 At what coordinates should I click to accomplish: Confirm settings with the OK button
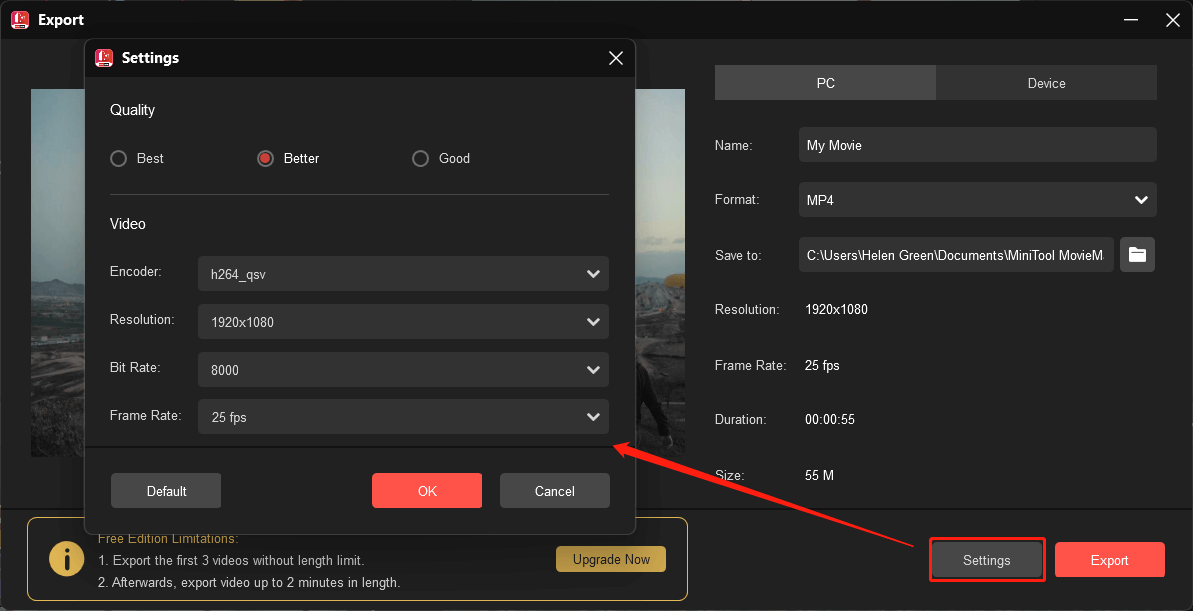(427, 491)
